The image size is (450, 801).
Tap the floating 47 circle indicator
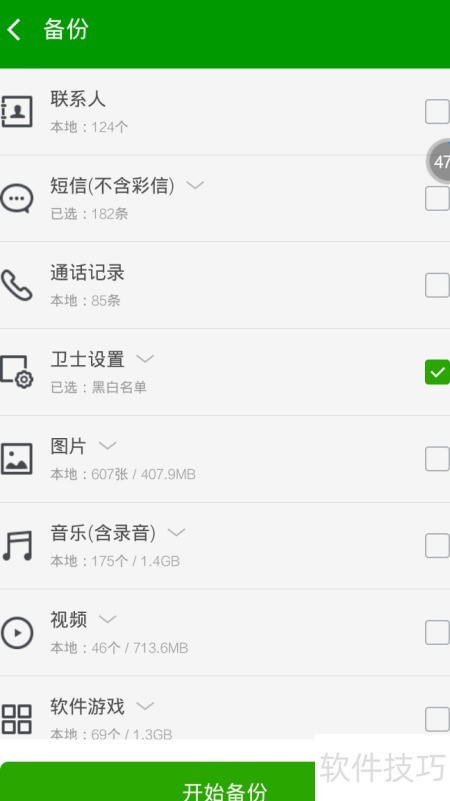coord(439,161)
